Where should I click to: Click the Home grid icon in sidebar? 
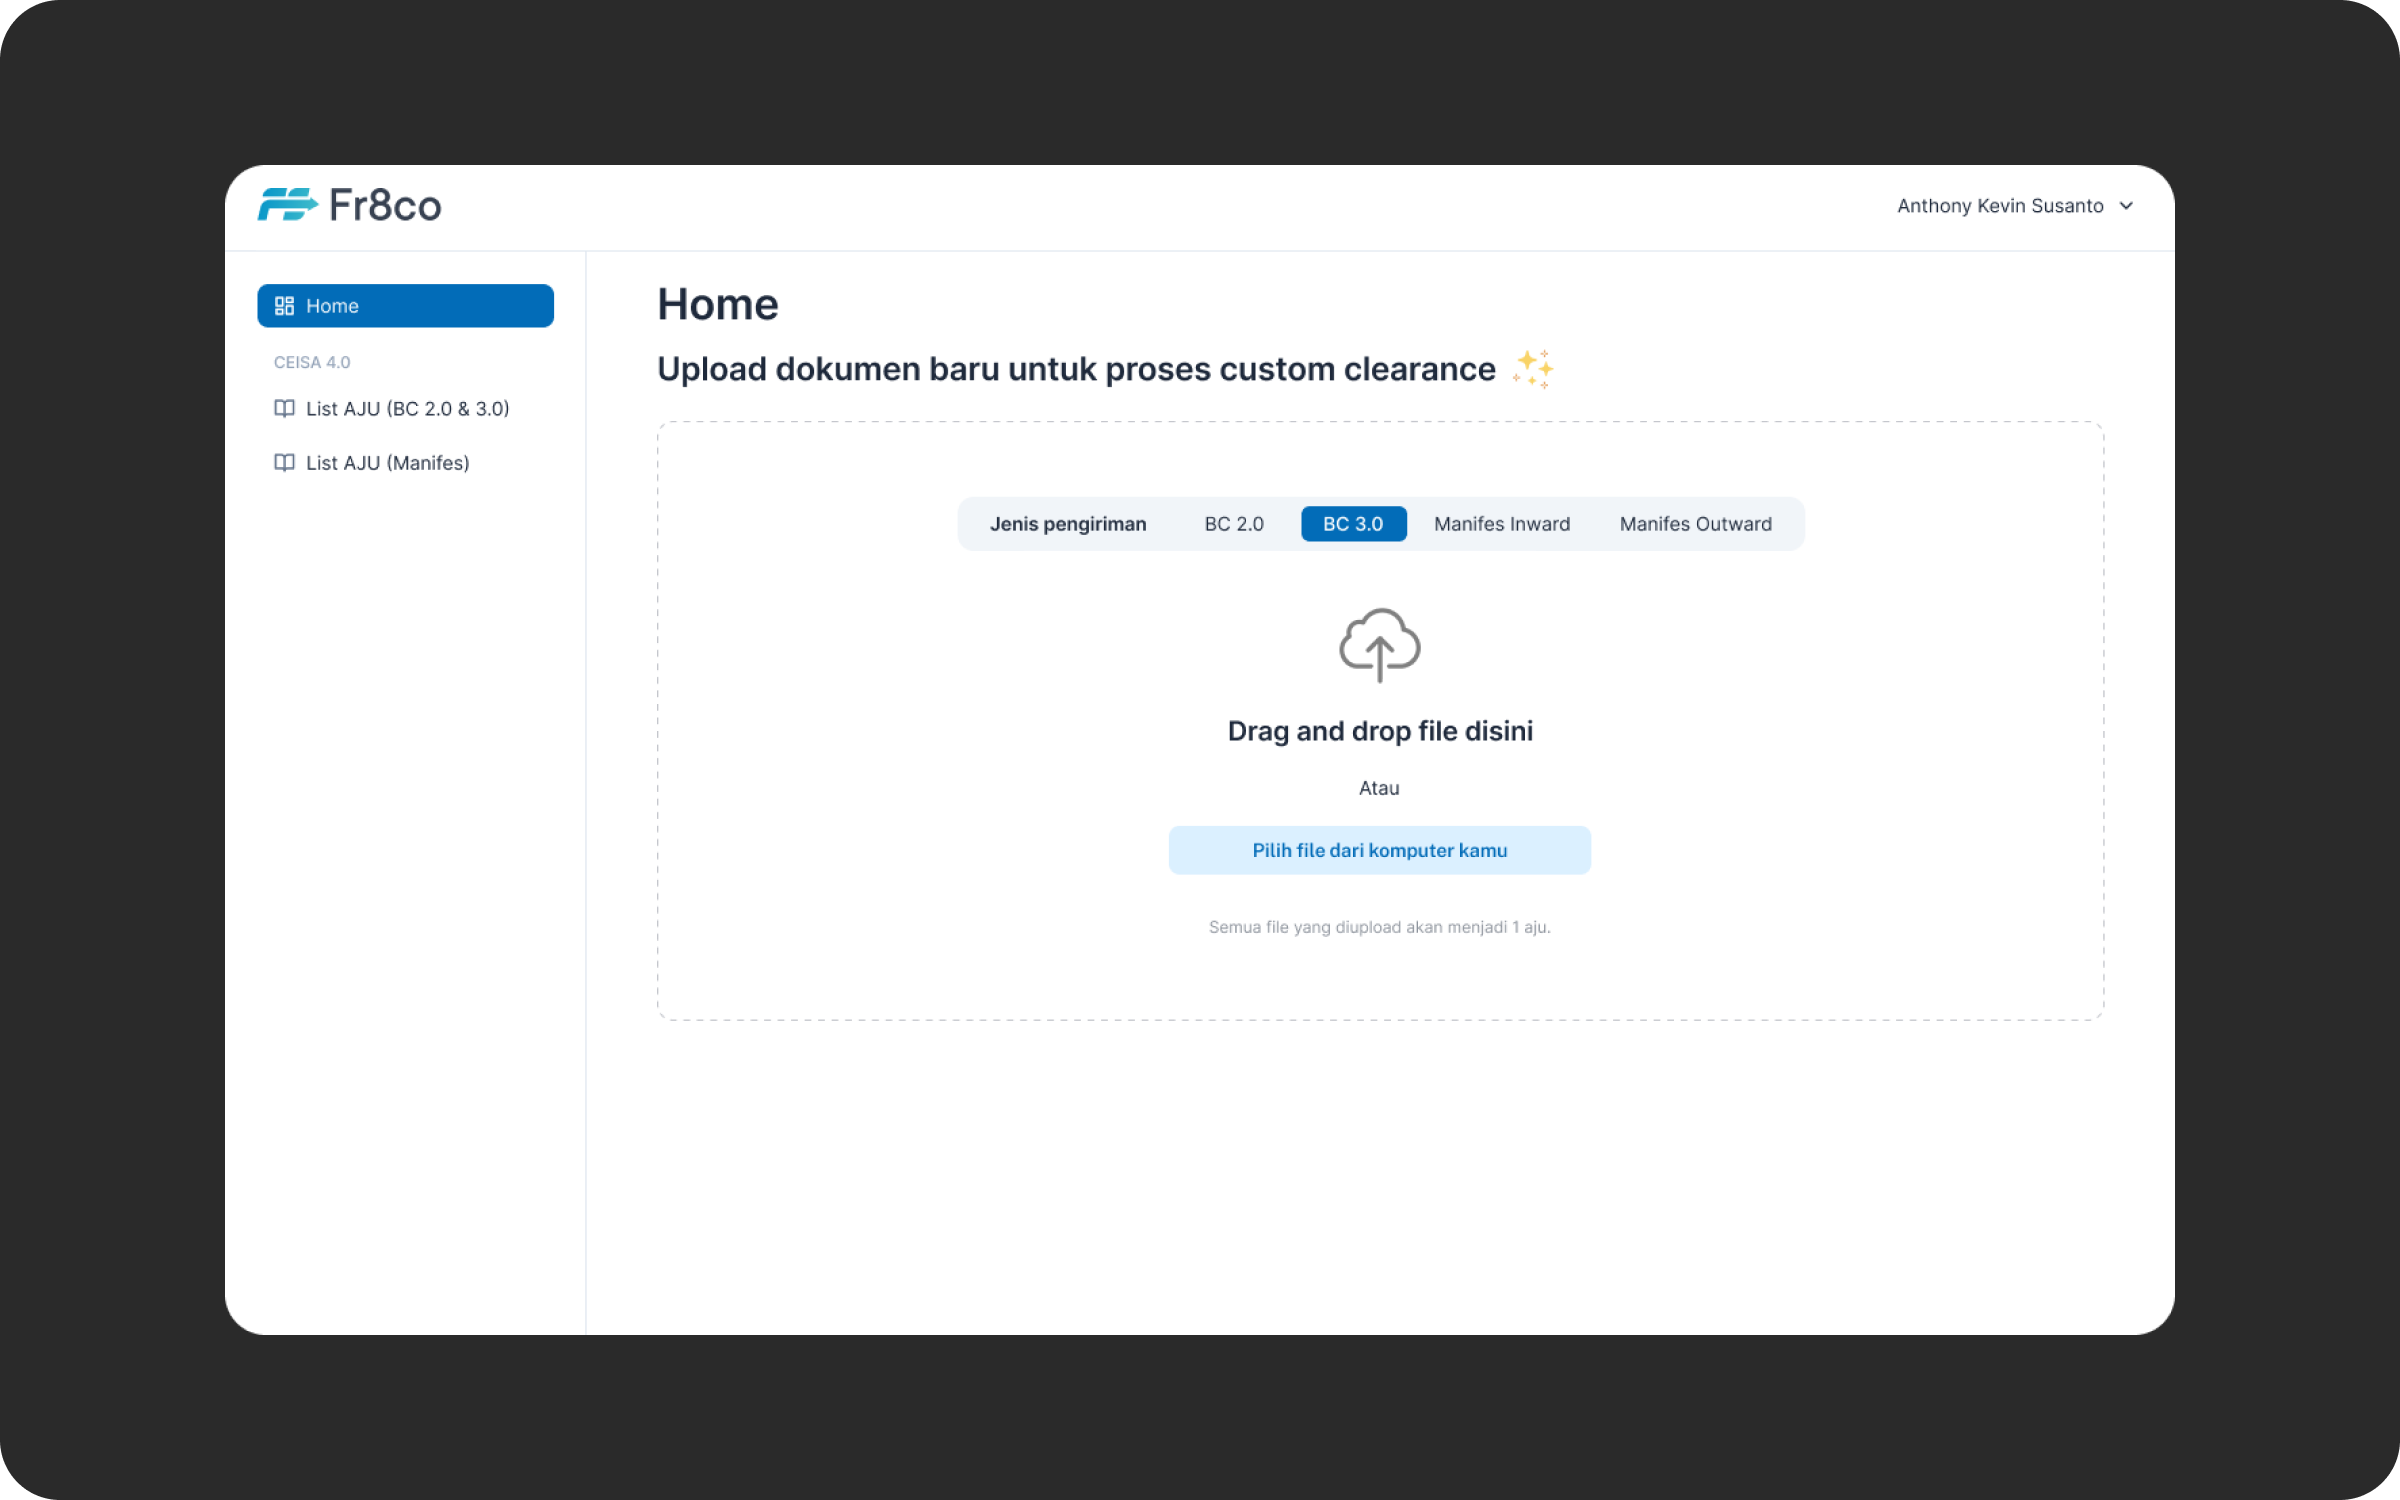(x=284, y=306)
